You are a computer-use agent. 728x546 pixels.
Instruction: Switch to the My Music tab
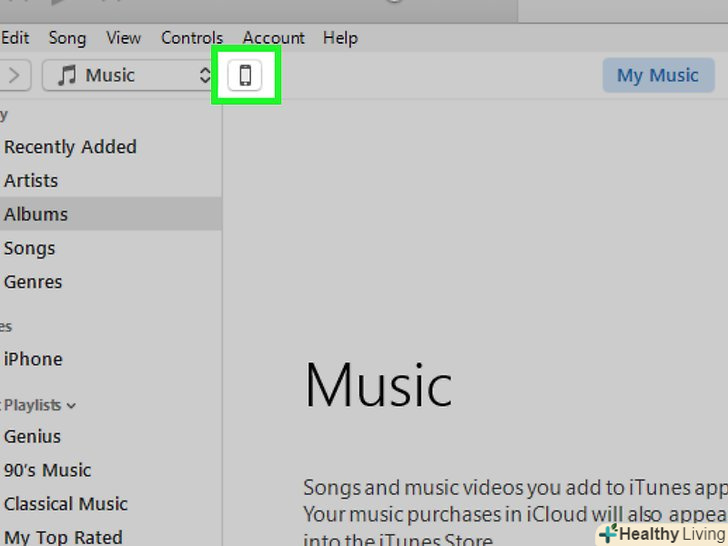coord(658,75)
